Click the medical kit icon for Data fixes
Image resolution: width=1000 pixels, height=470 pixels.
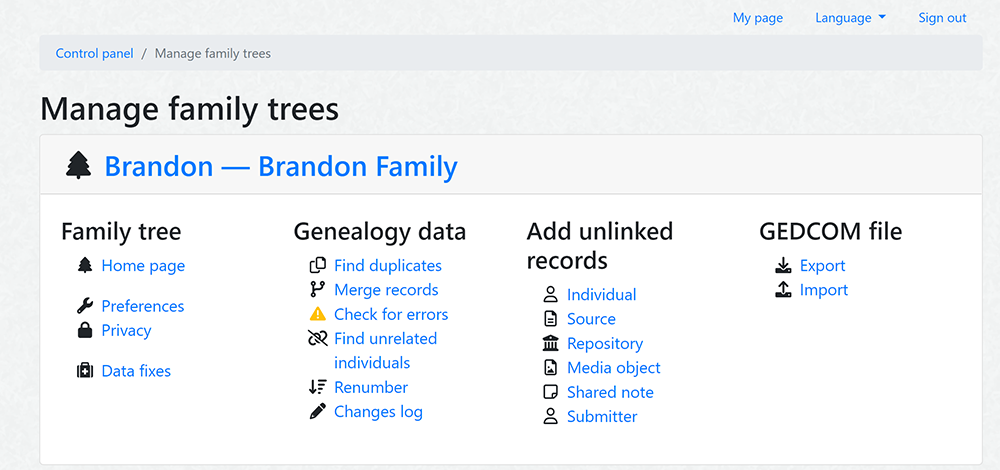tap(85, 371)
